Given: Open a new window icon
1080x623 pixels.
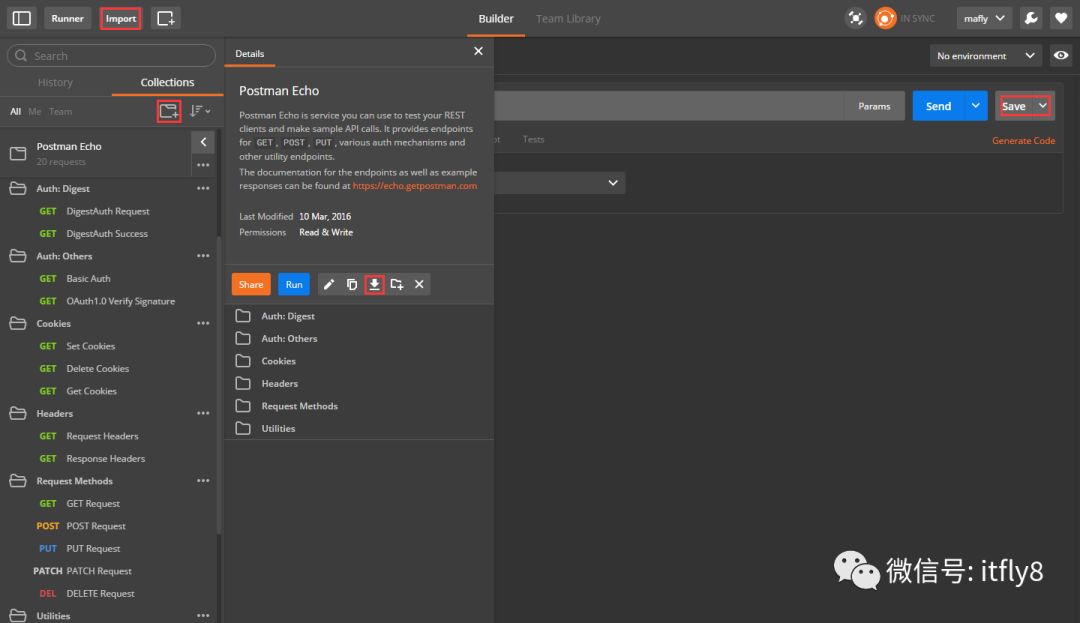Looking at the screenshot, I should pos(165,19).
